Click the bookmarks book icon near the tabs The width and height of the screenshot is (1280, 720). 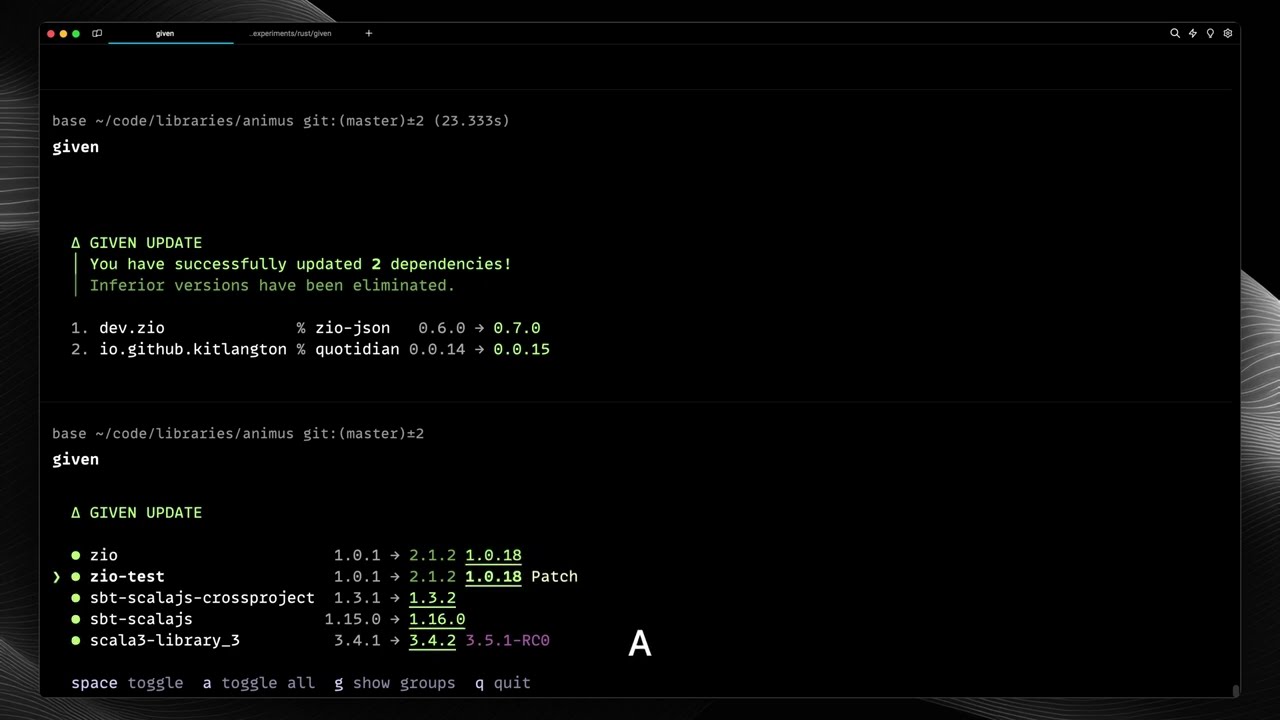(x=97, y=33)
